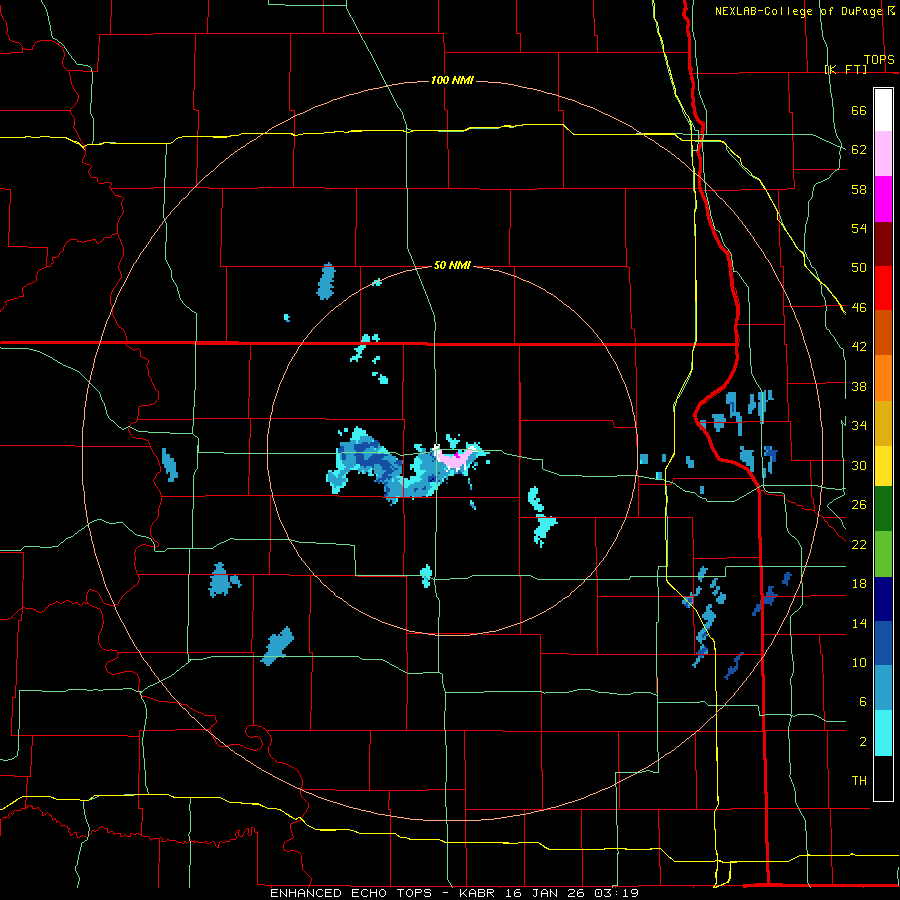Viewport: 900px width, 900px height.
Task: Pick the medium blue legend swatch beside 10
Action: pyautogui.click(x=883, y=644)
